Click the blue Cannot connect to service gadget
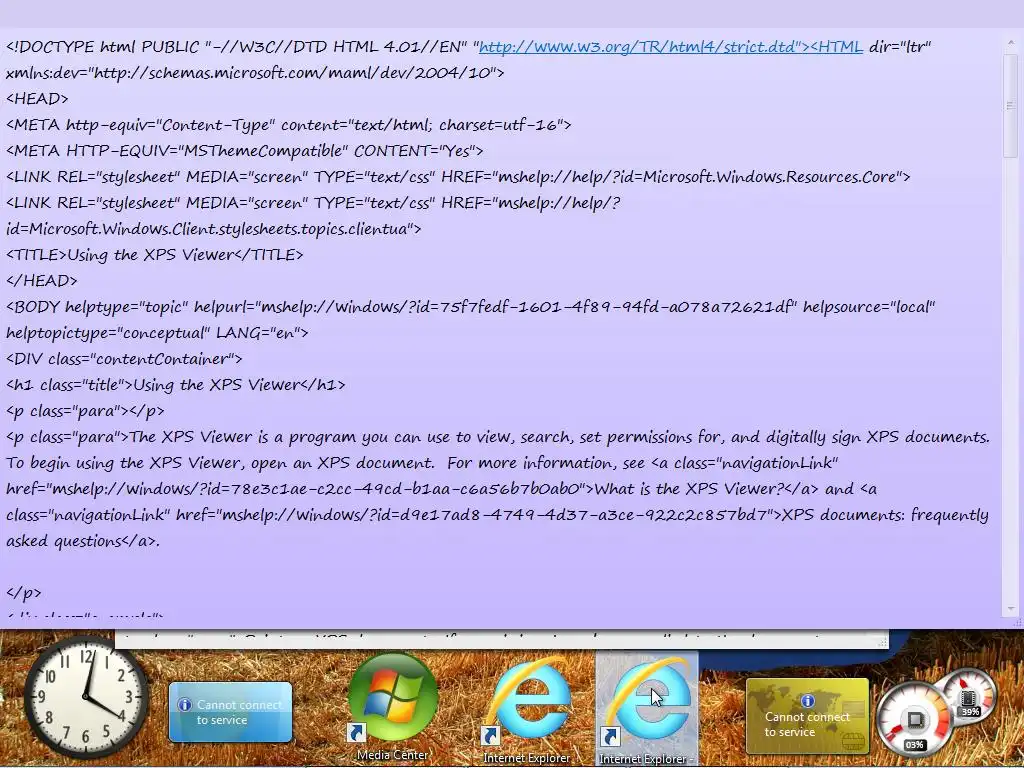Image resolution: width=1024 pixels, height=768 pixels. point(231,712)
